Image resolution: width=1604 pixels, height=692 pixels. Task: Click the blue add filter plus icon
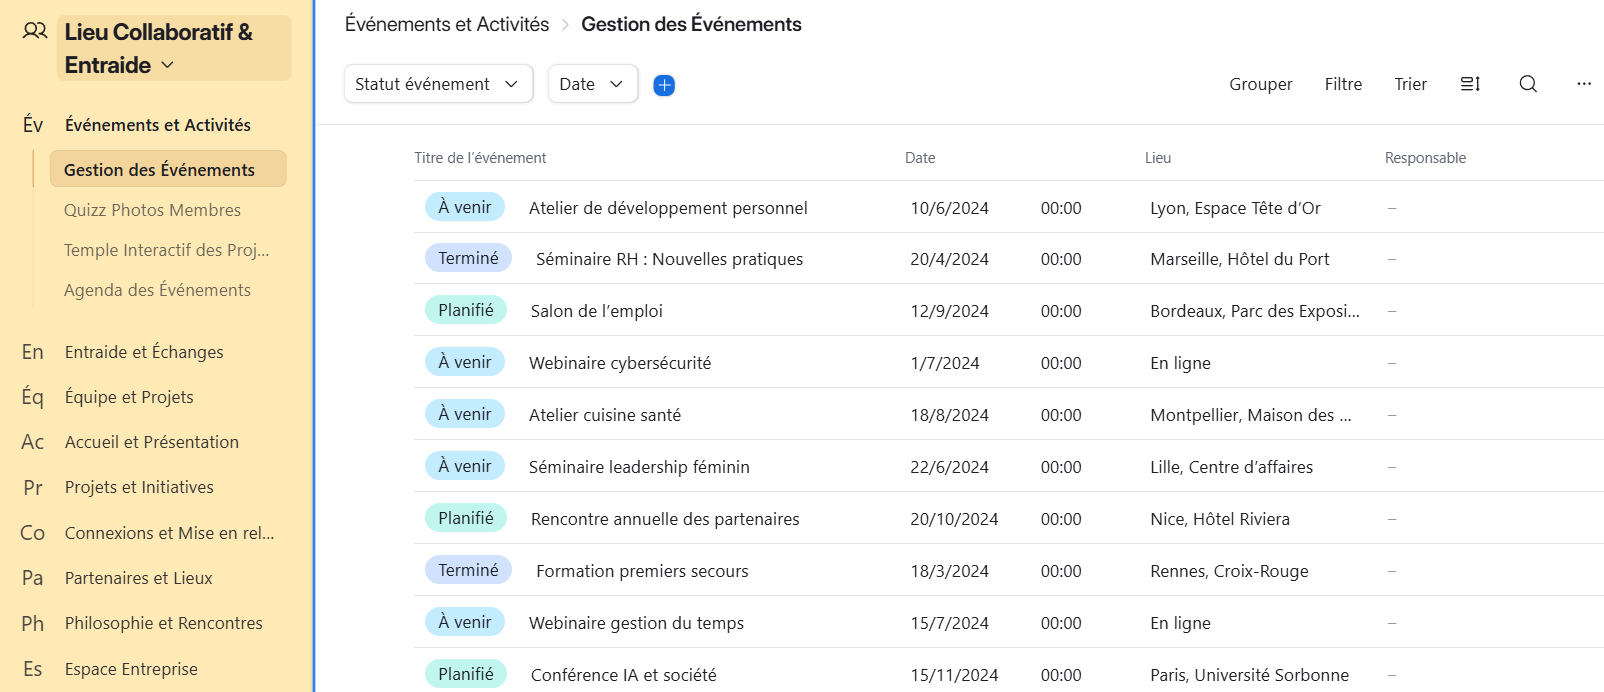[664, 85]
